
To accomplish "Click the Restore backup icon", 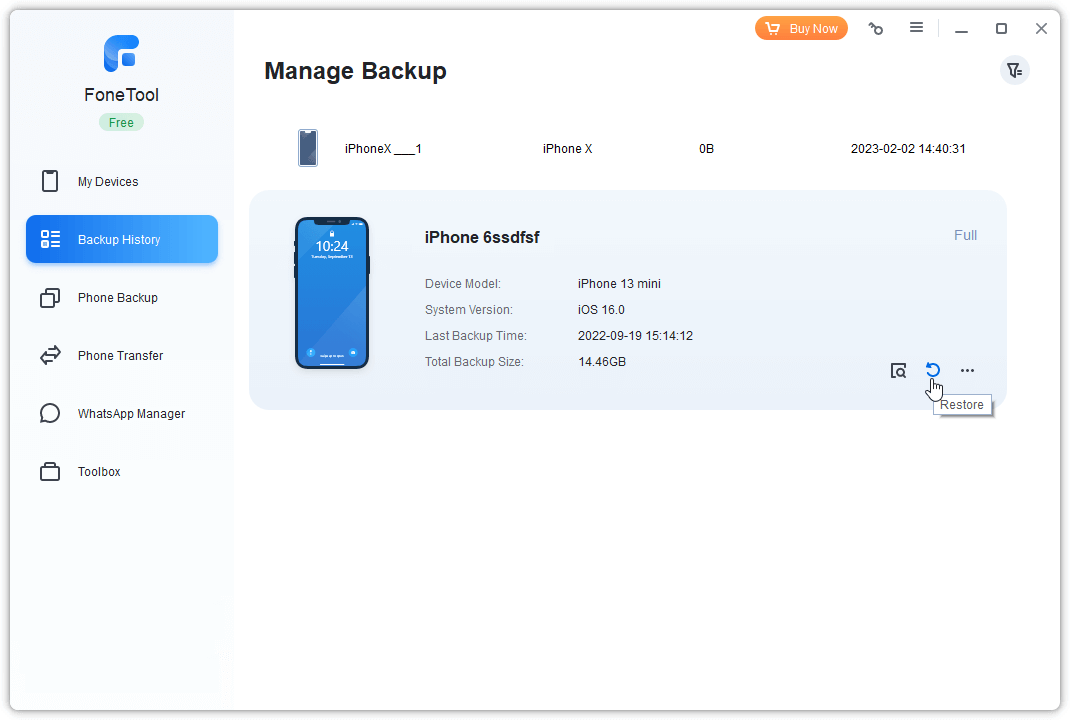I will 932,370.
